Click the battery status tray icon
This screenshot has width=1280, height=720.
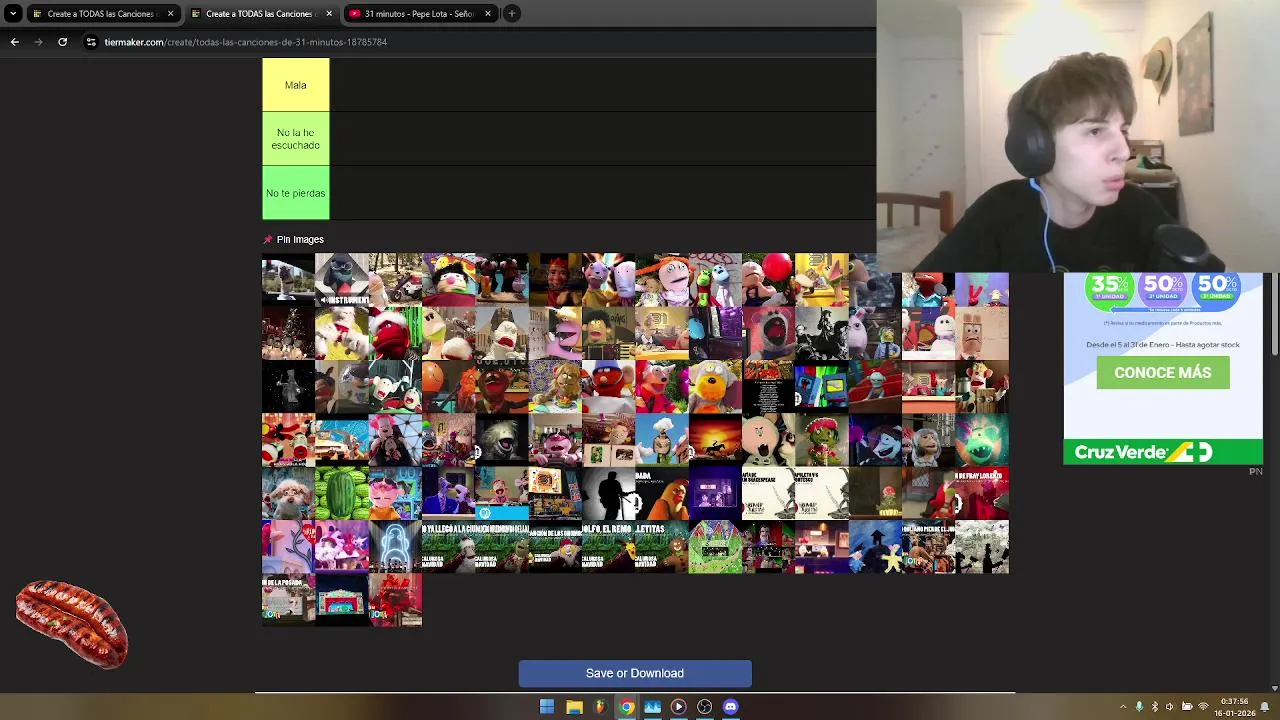point(1186,707)
